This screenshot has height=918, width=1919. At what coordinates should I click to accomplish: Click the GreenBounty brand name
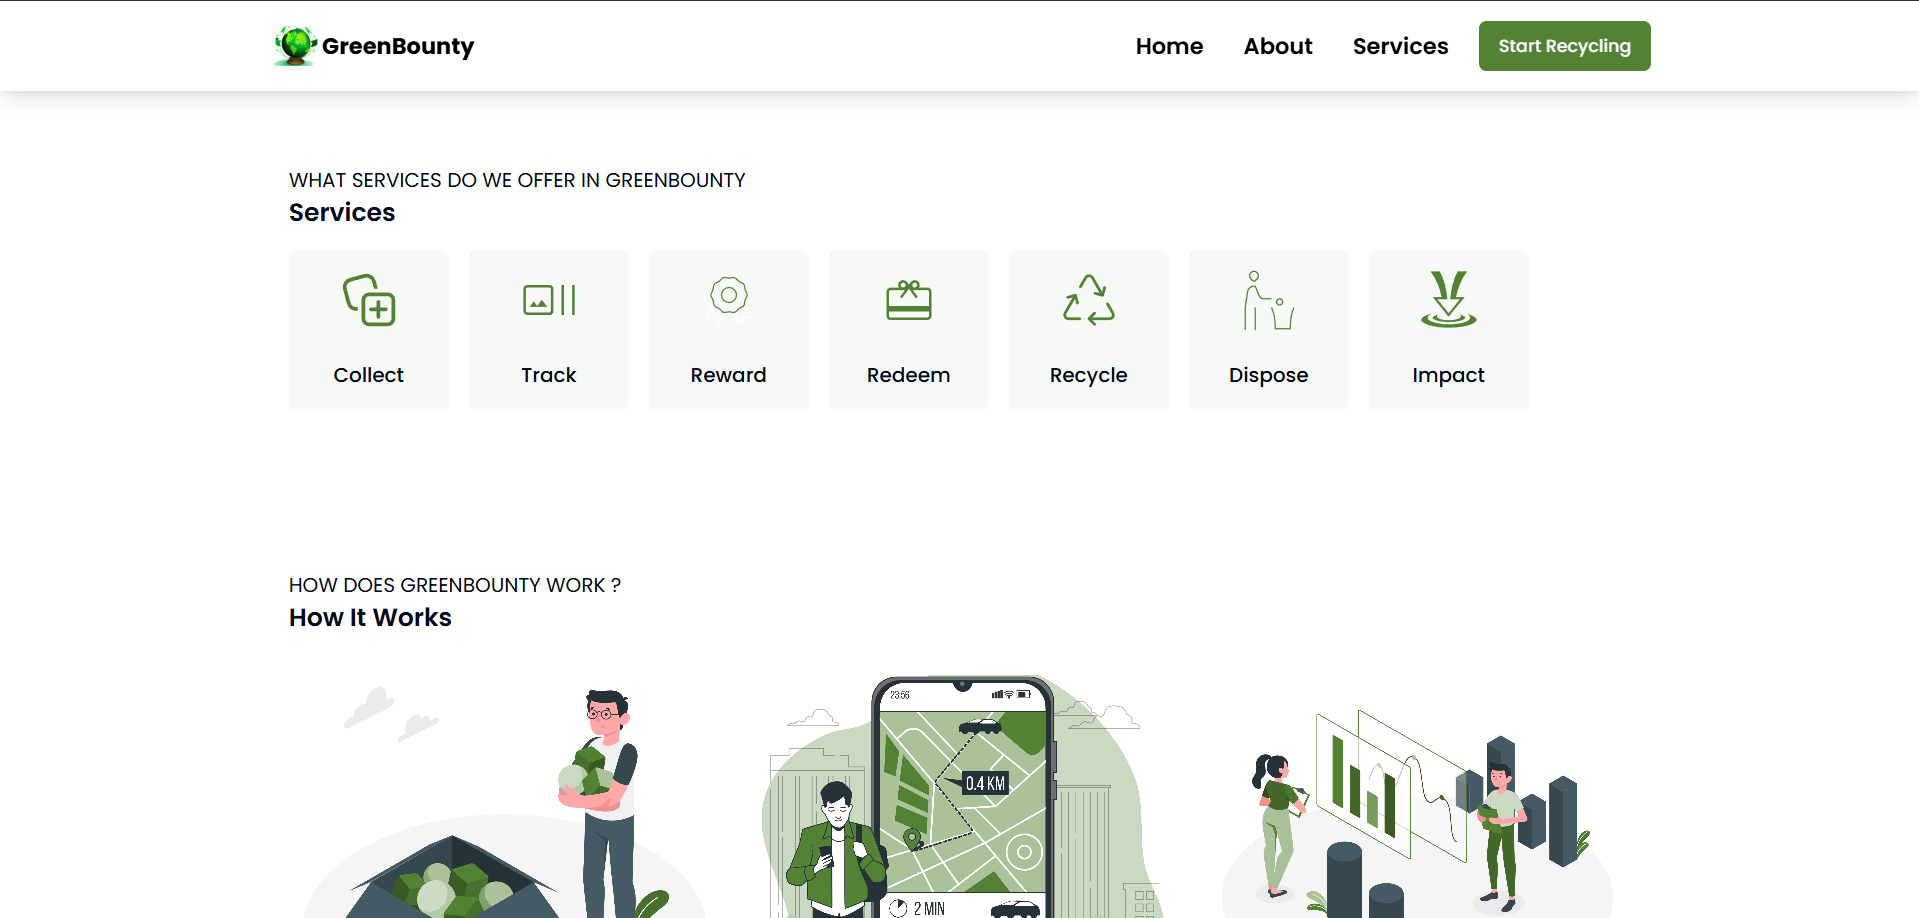[398, 46]
